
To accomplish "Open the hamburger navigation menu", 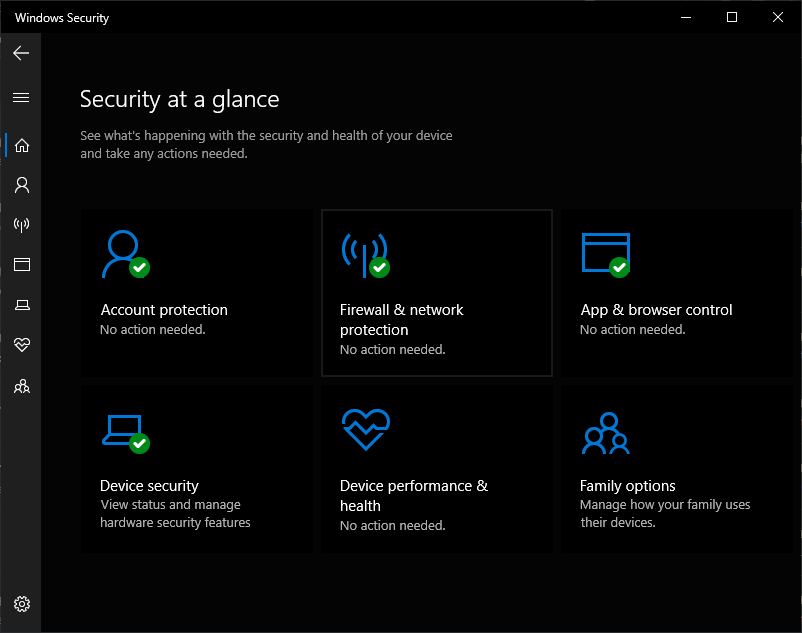I will coord(21,98).
